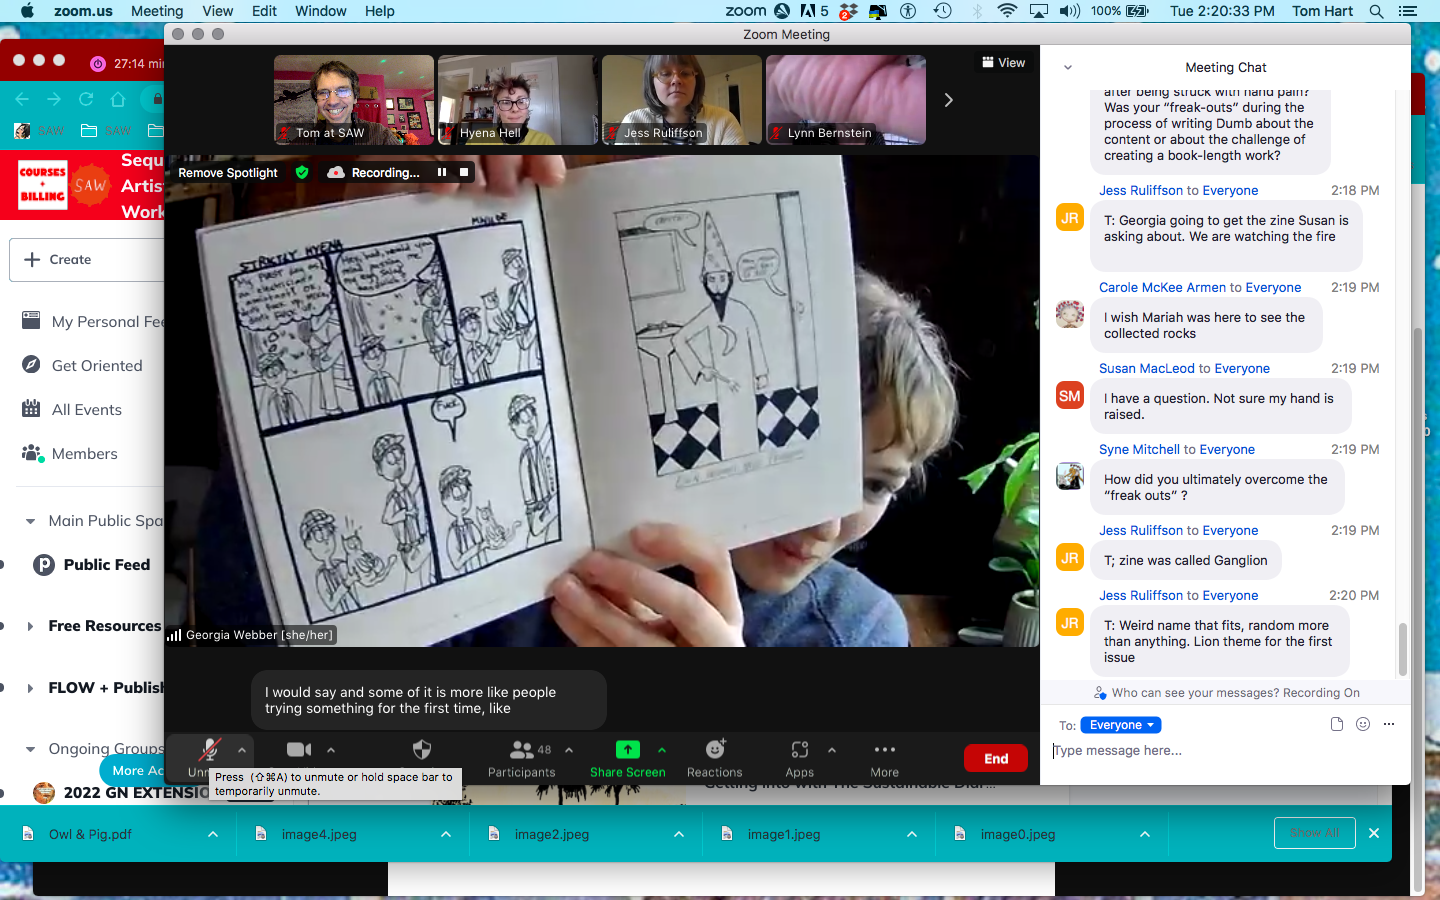Open the chat emoji picker
1440x900 pixels.
[1363, 724]
